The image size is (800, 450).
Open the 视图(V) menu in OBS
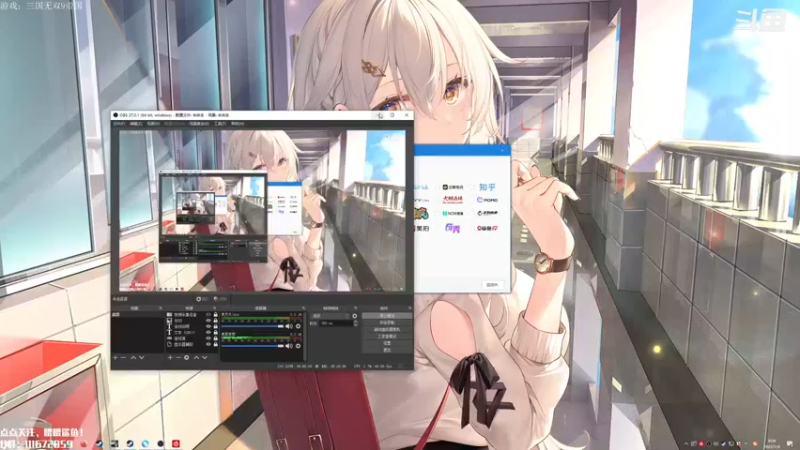[x=153, y=123]
